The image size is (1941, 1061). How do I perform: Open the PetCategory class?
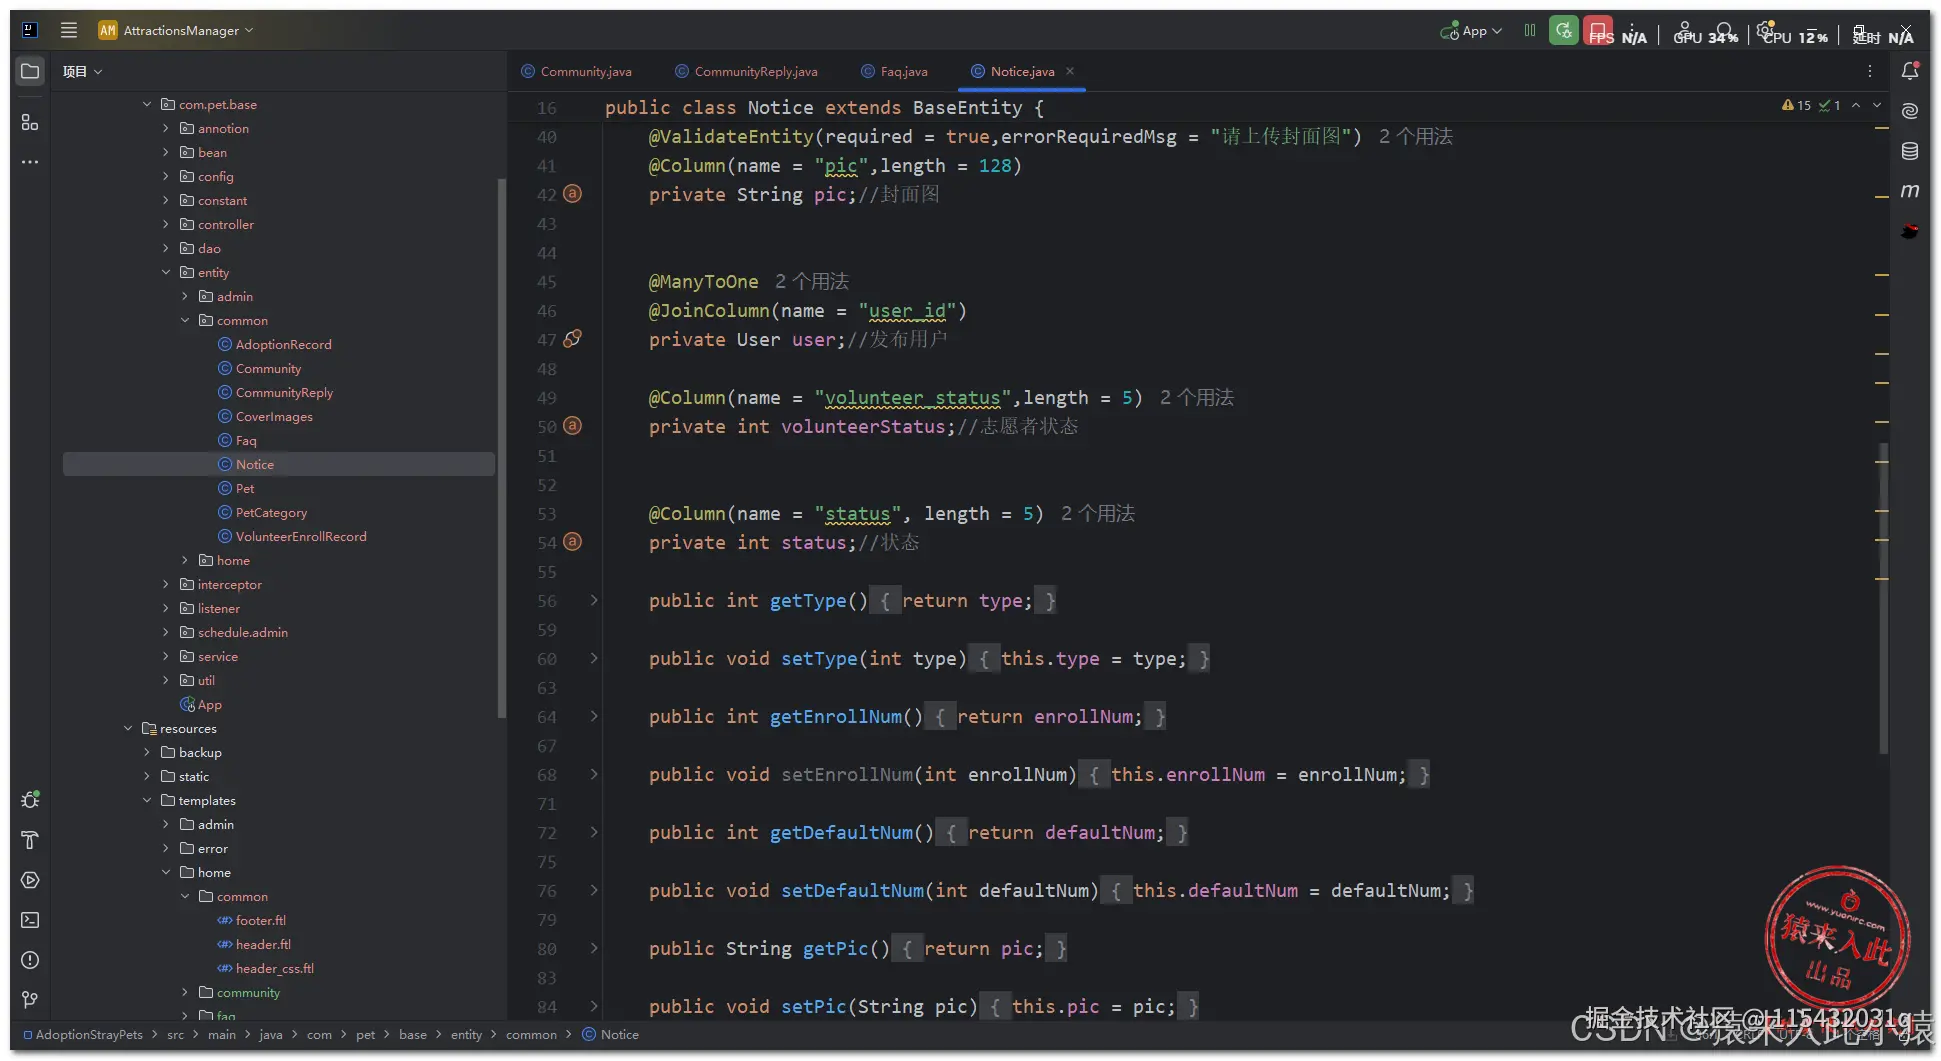click(271, 512)
